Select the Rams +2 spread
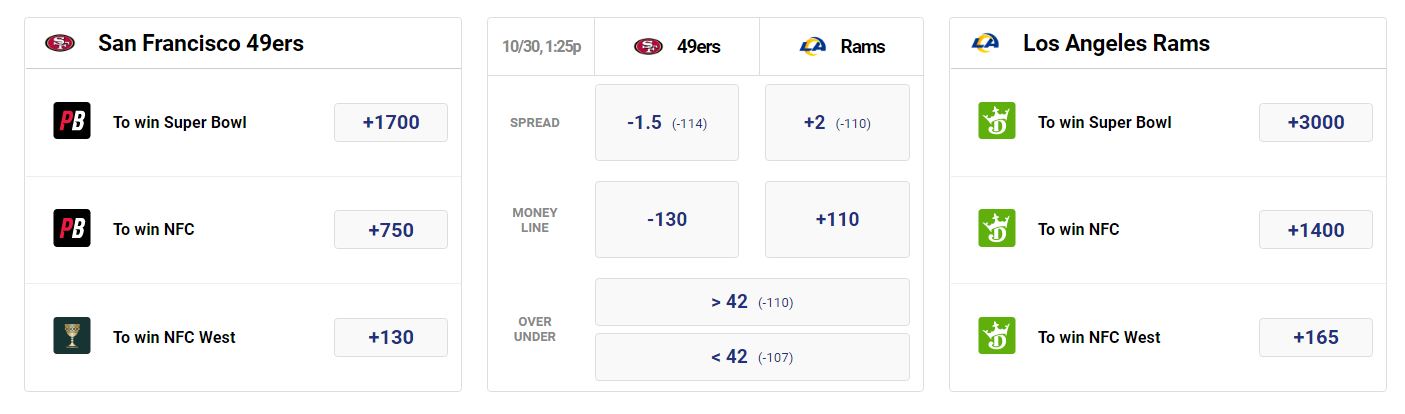 (837, 122)
